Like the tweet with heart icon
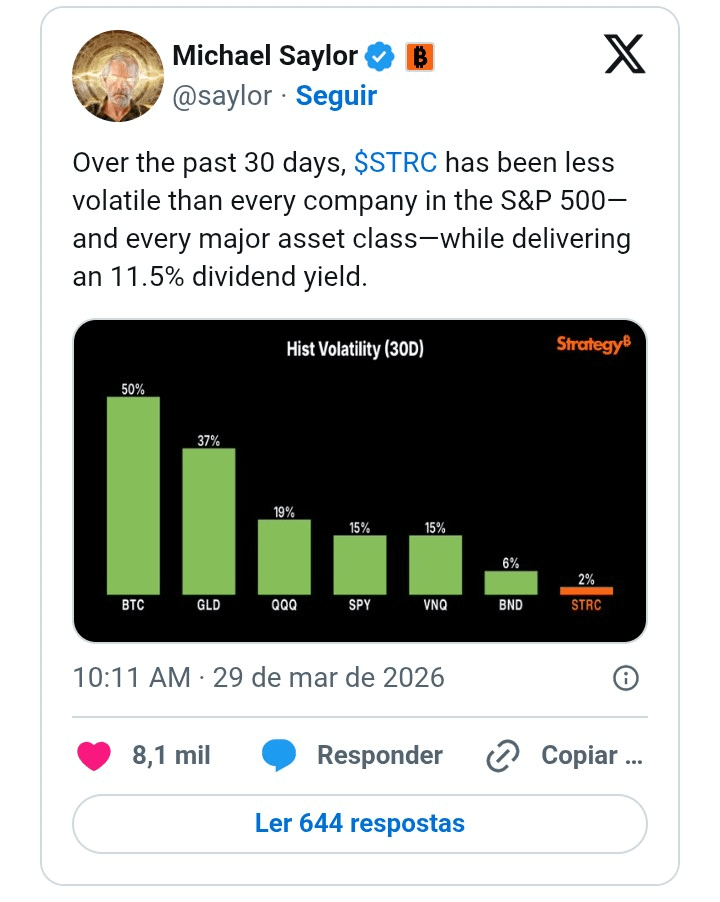The height and width of the screenshot is (902, 720). [x=94, y=755]
